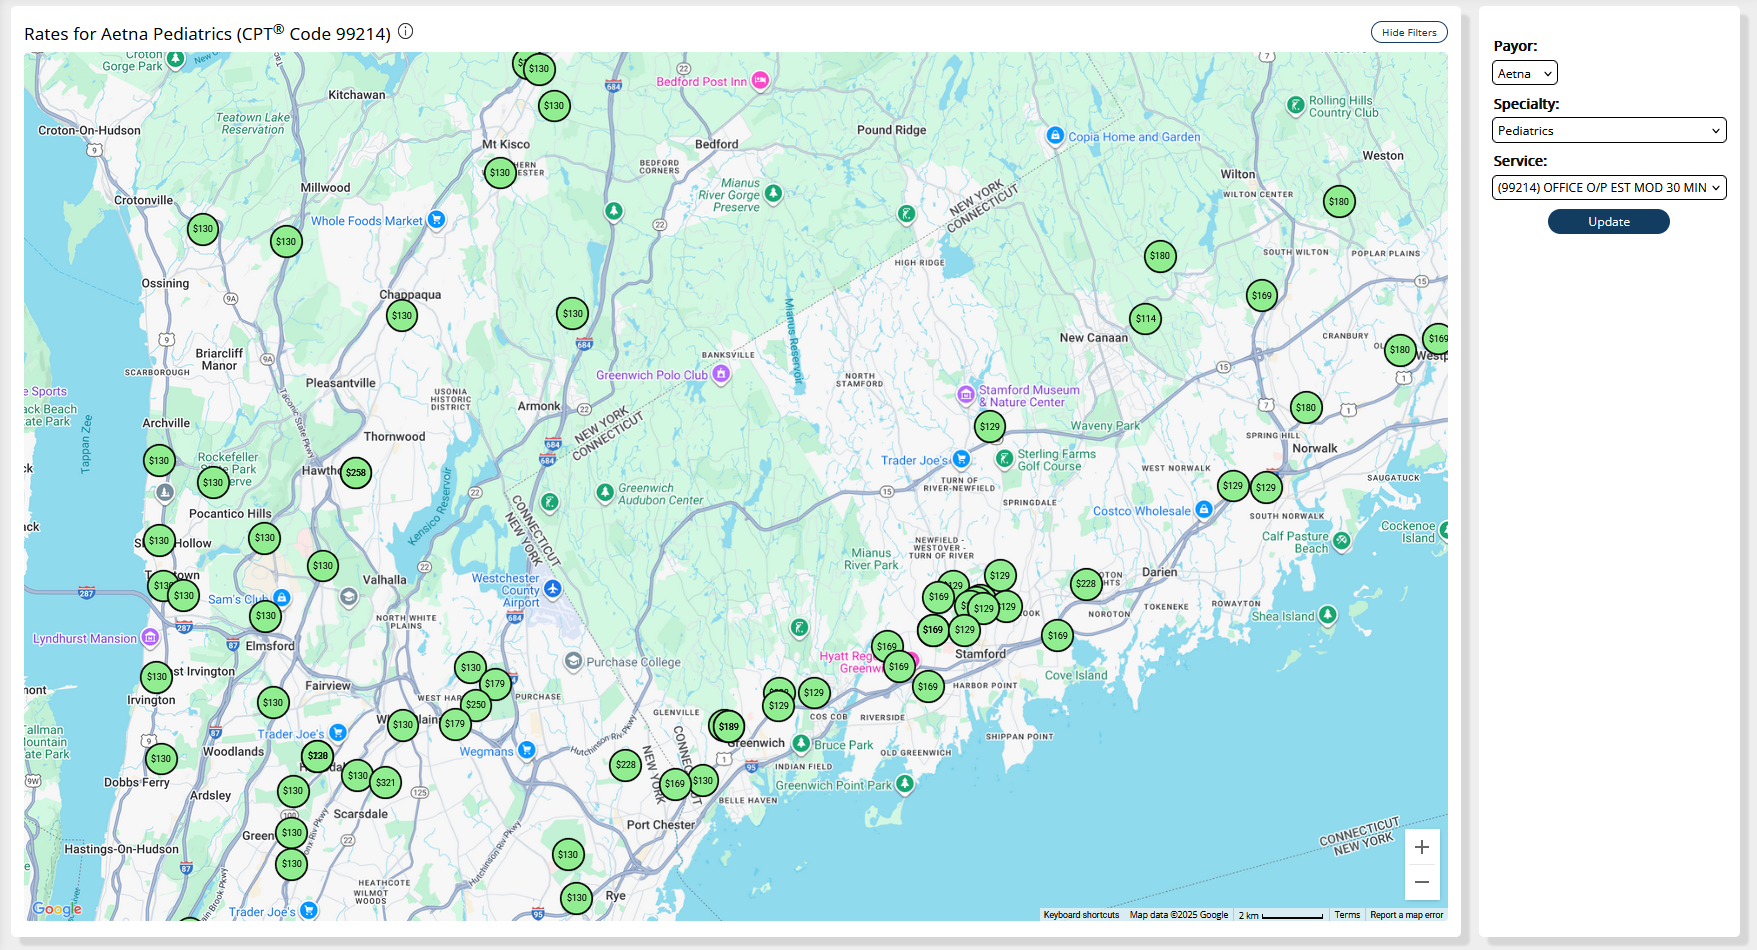Click the Calf Pasture Beach pin
The height and width of the screenshot is (950, 1757).
[x=1342, y=541]
